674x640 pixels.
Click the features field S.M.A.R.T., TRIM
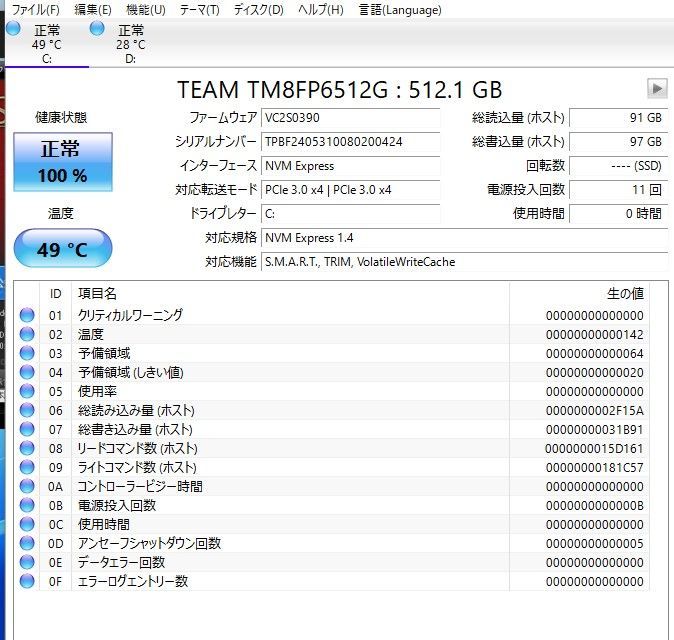pos(464,262)
